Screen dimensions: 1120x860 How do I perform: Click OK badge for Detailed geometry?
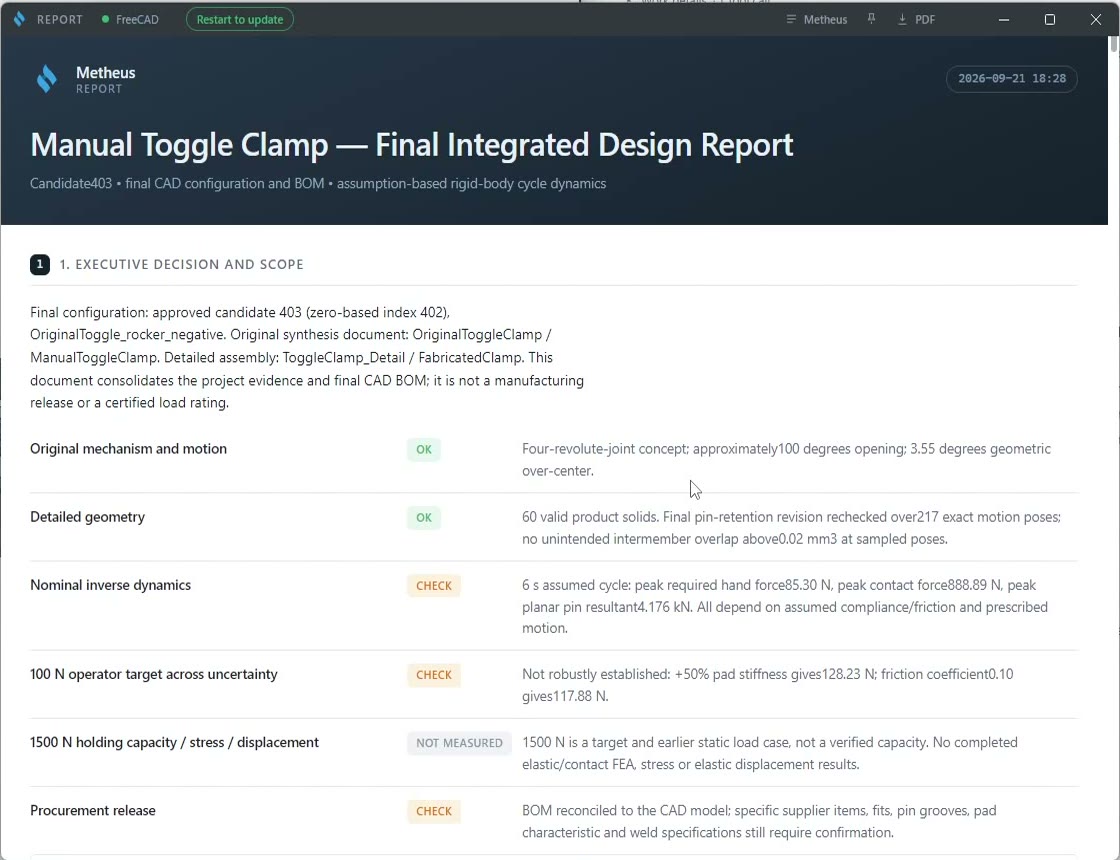coord(424,517)
